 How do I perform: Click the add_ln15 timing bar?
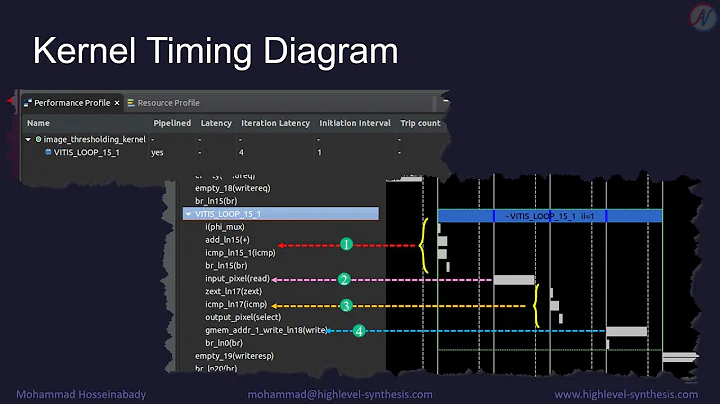pos(443,241)
